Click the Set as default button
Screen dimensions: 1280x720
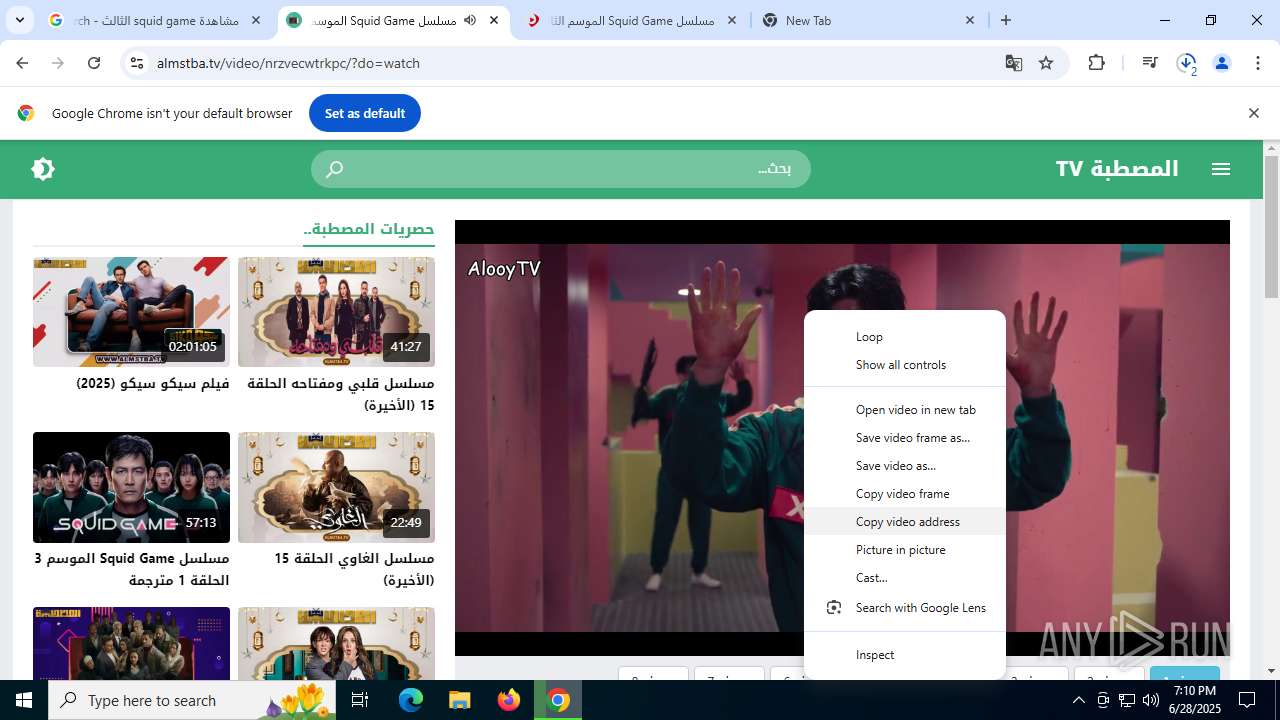point(365,113)
